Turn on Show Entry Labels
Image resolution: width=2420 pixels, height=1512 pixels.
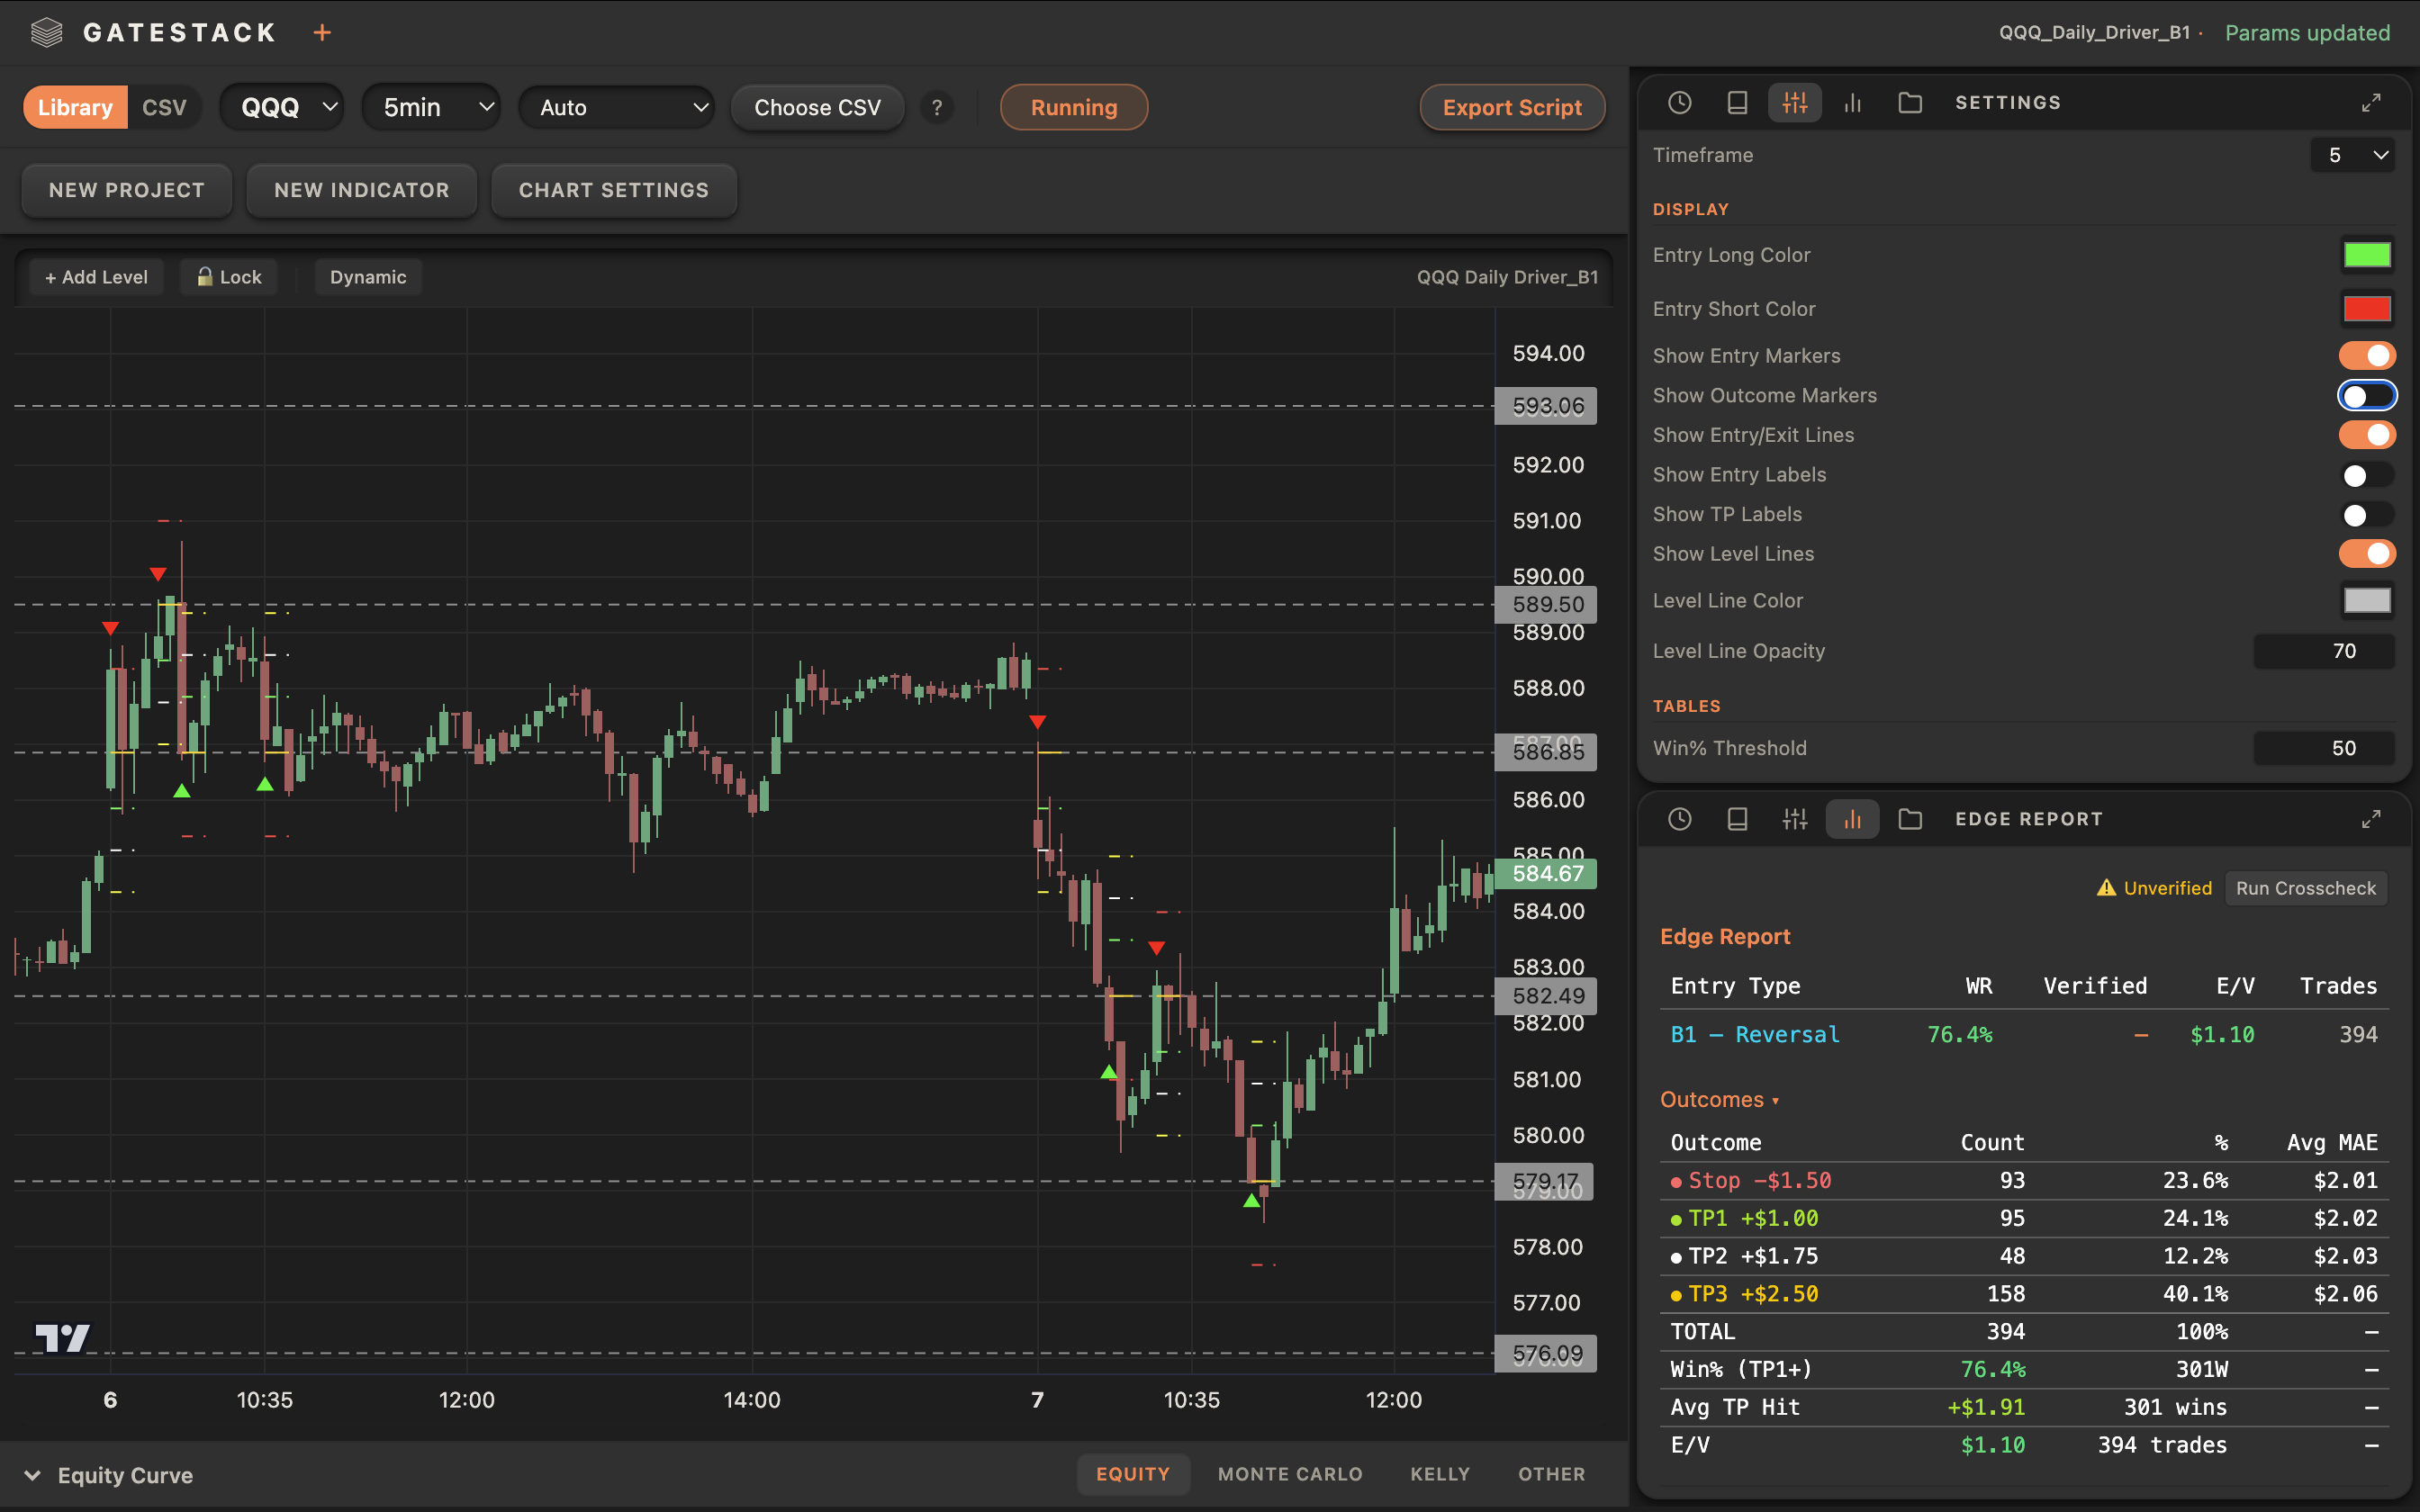tap(2363, 475)
